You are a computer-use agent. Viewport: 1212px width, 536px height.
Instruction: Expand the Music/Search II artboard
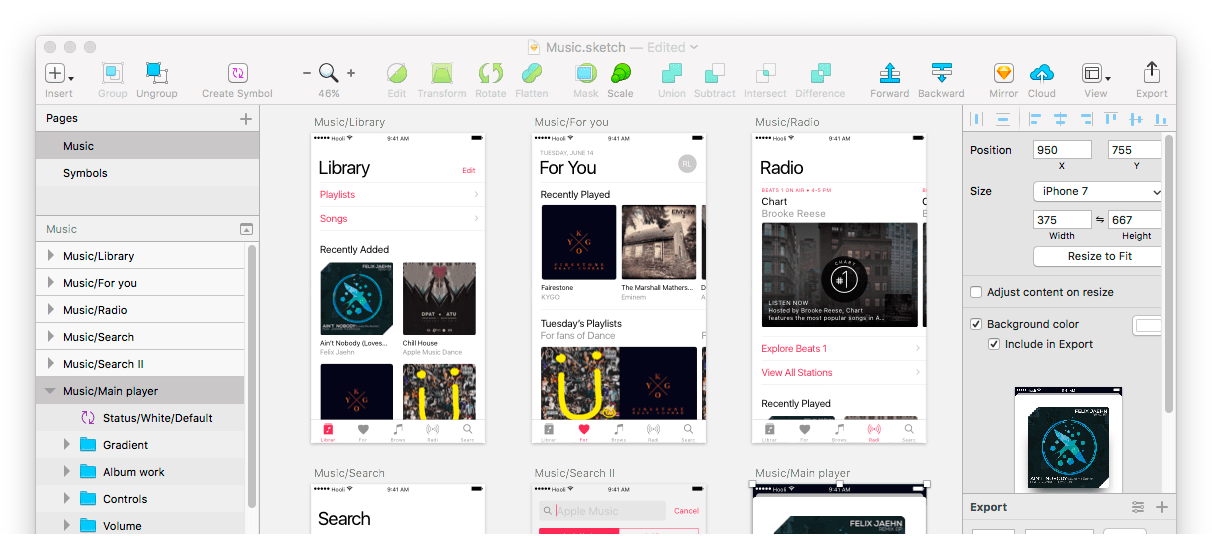click(51, 364)
